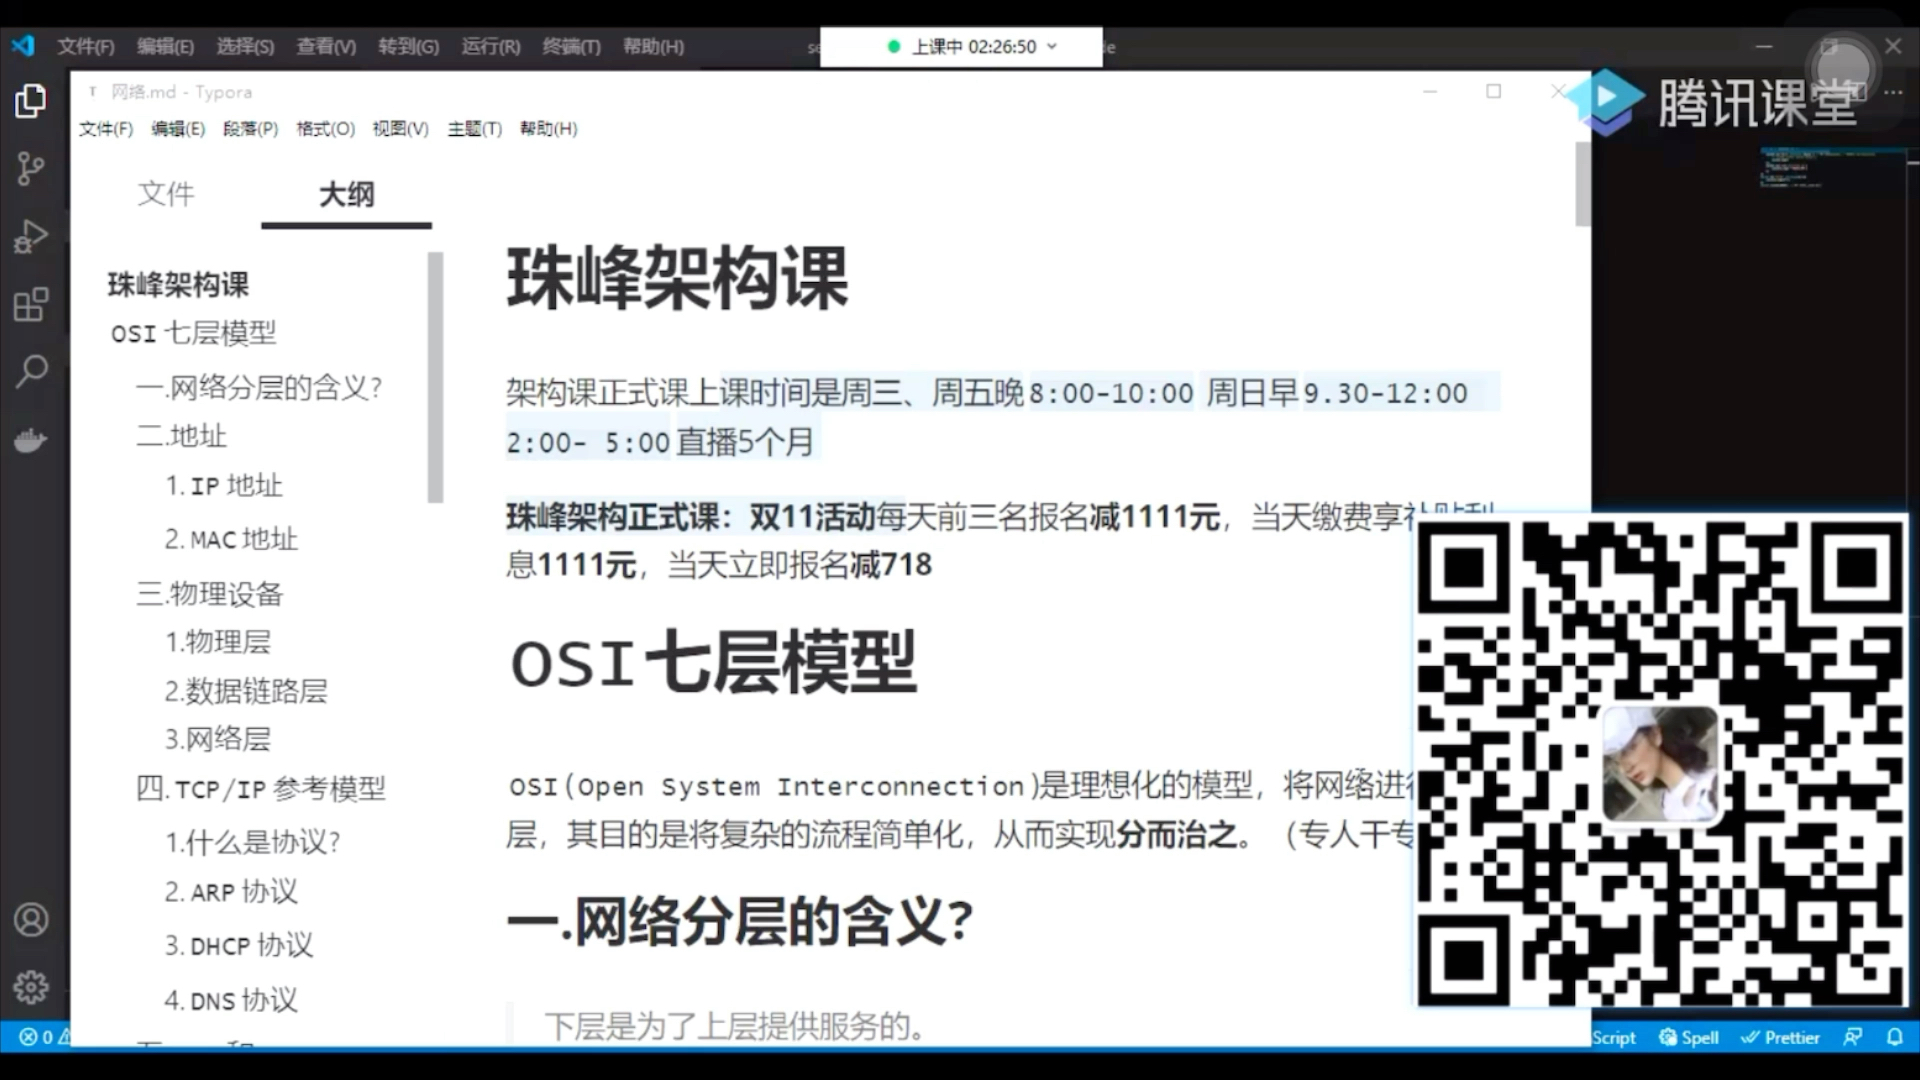Click the 直播5个月 text in schedule paragraph
This screenshot has height=1080, width=1920.
(x=745, y=442)
